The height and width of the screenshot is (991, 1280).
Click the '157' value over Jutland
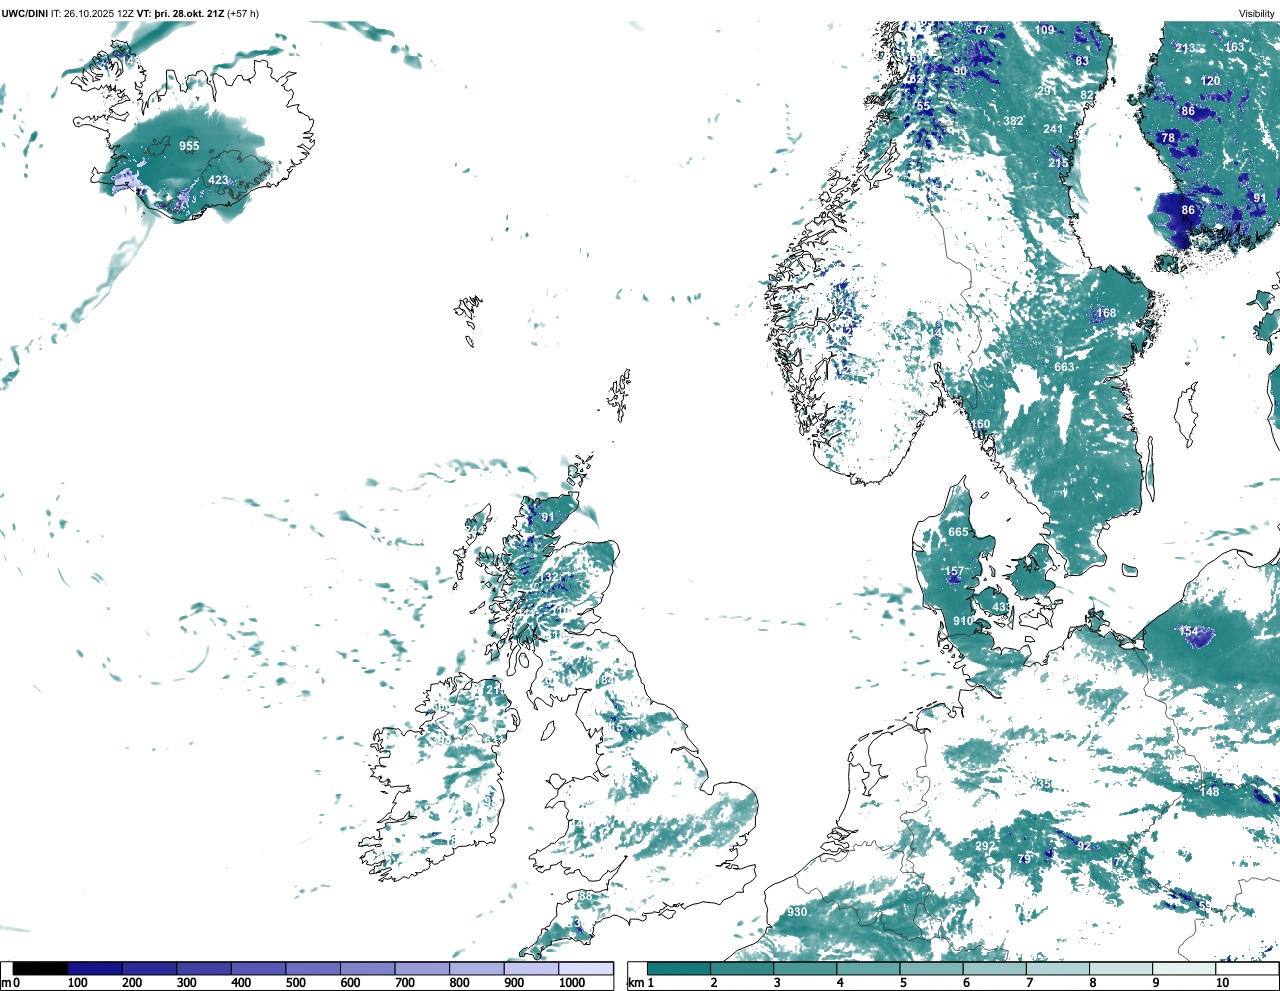(x=955, y=572)
